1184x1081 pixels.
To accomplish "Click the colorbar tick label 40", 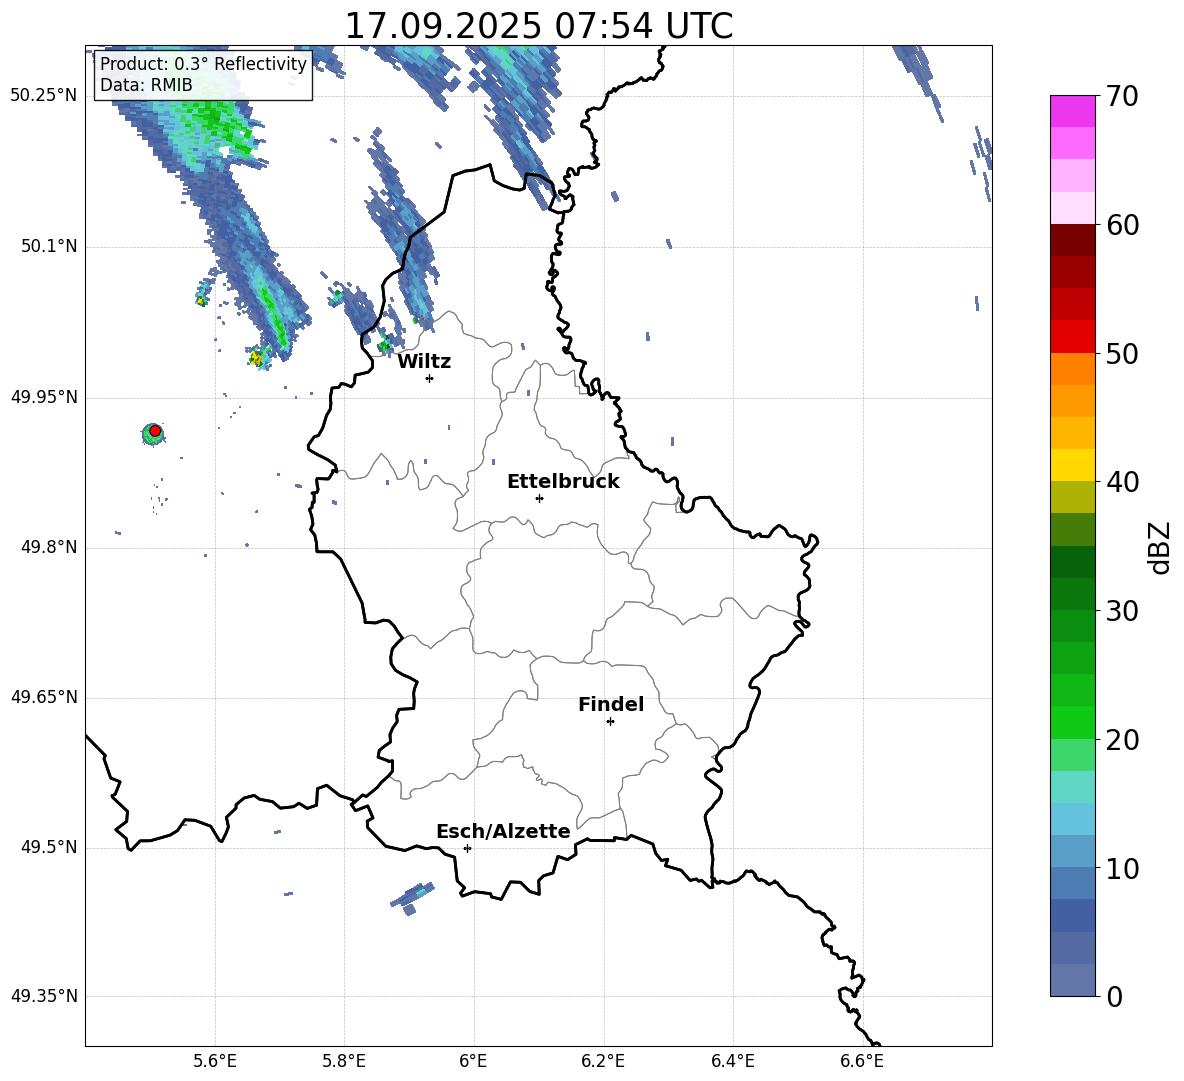I will pos(1122,482).
